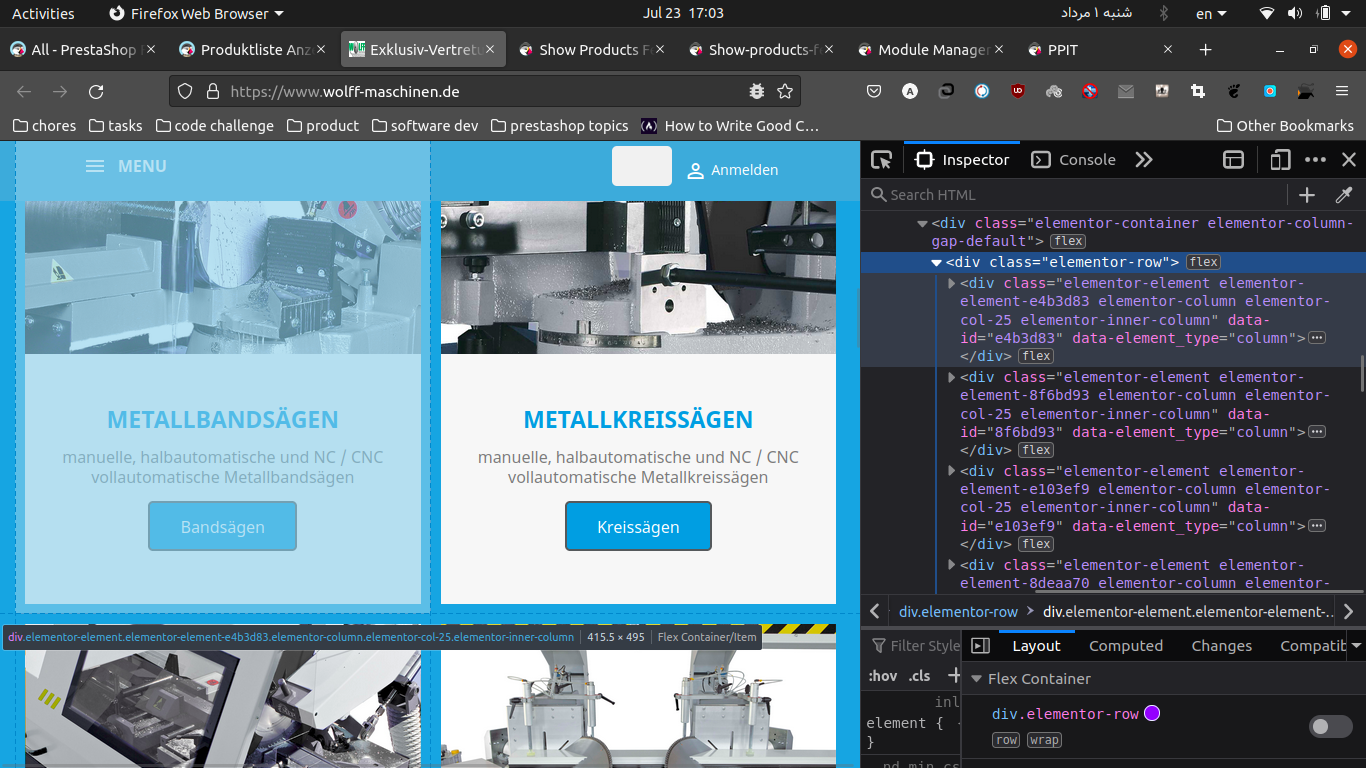The image size is (1366, 768).
Task: Activate the element picker tool in DevTools
Action: (x=881, y=160)
